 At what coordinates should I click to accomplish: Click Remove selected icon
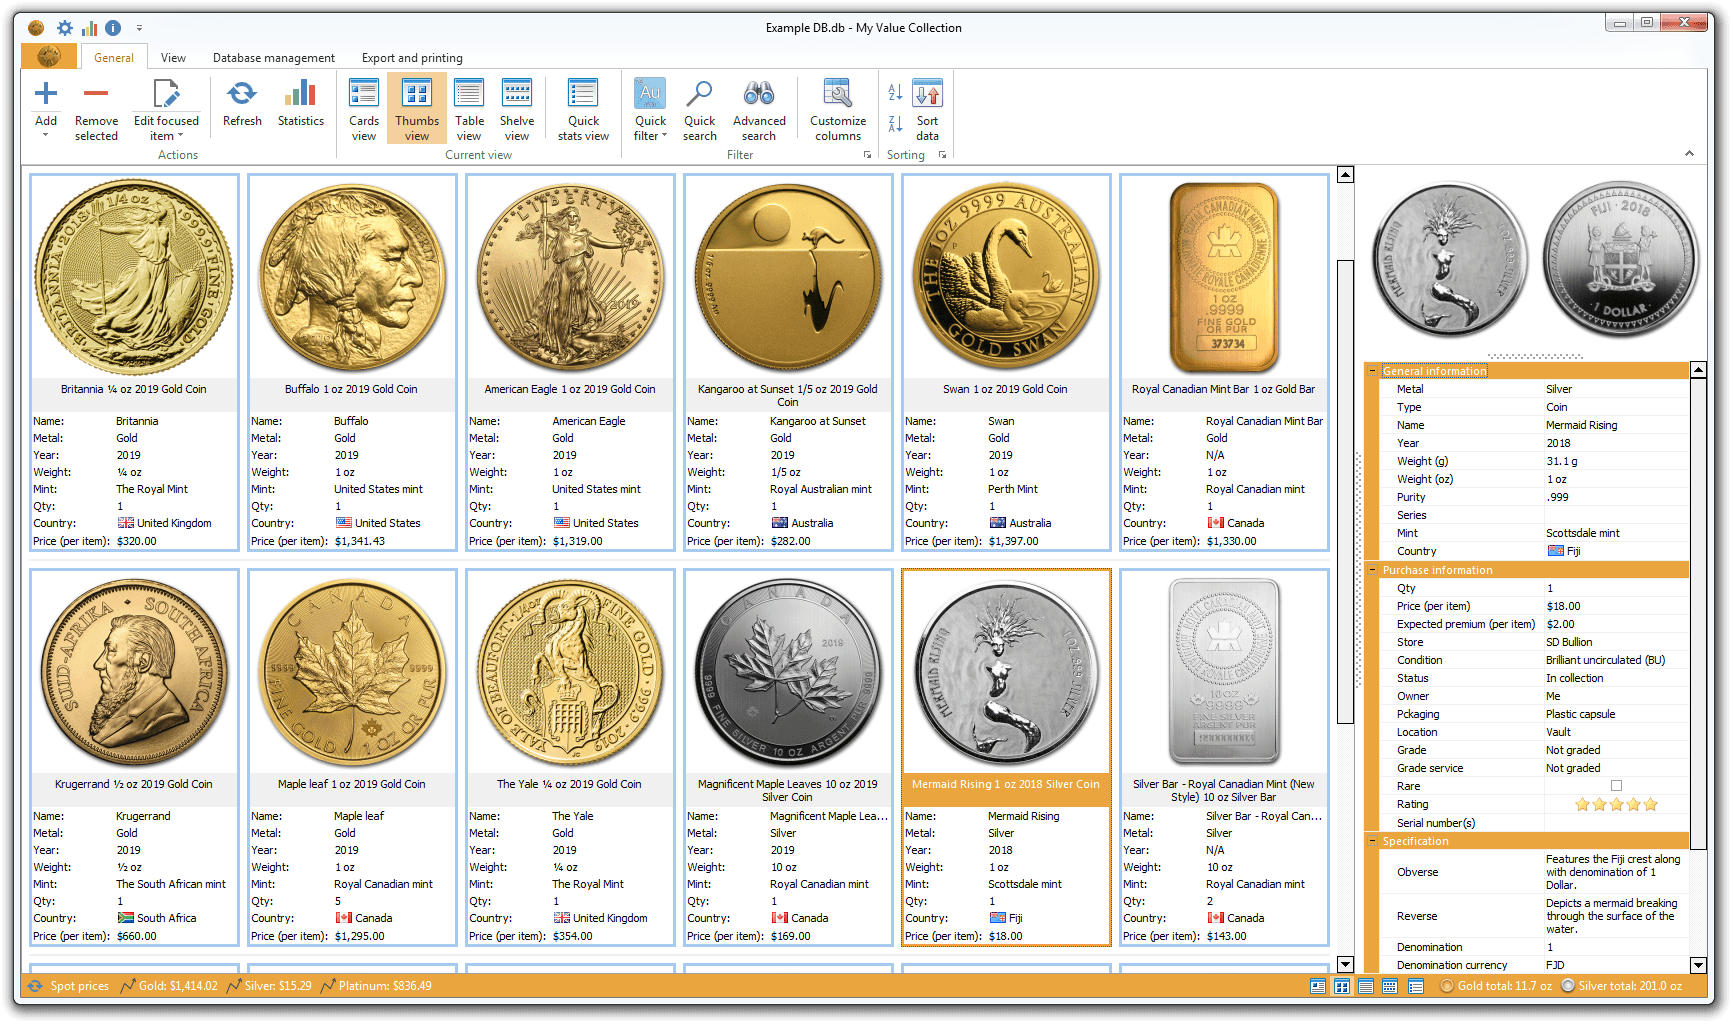[96, 95]
